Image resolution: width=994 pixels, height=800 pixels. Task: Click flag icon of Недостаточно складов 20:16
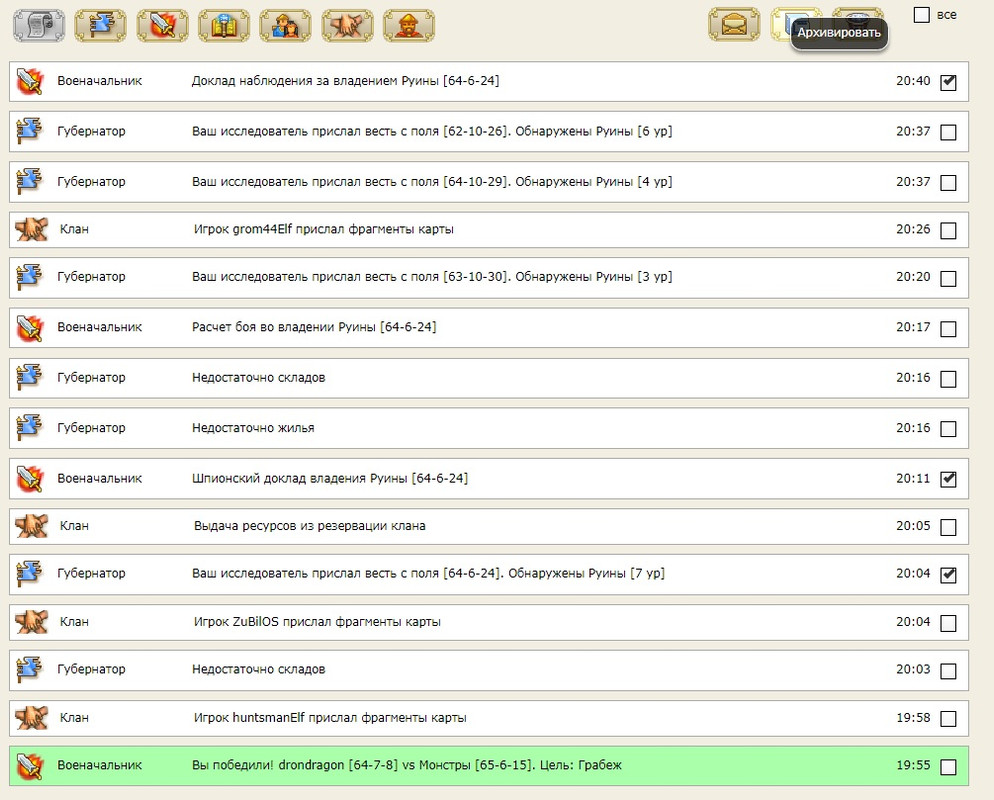(29, 377)
